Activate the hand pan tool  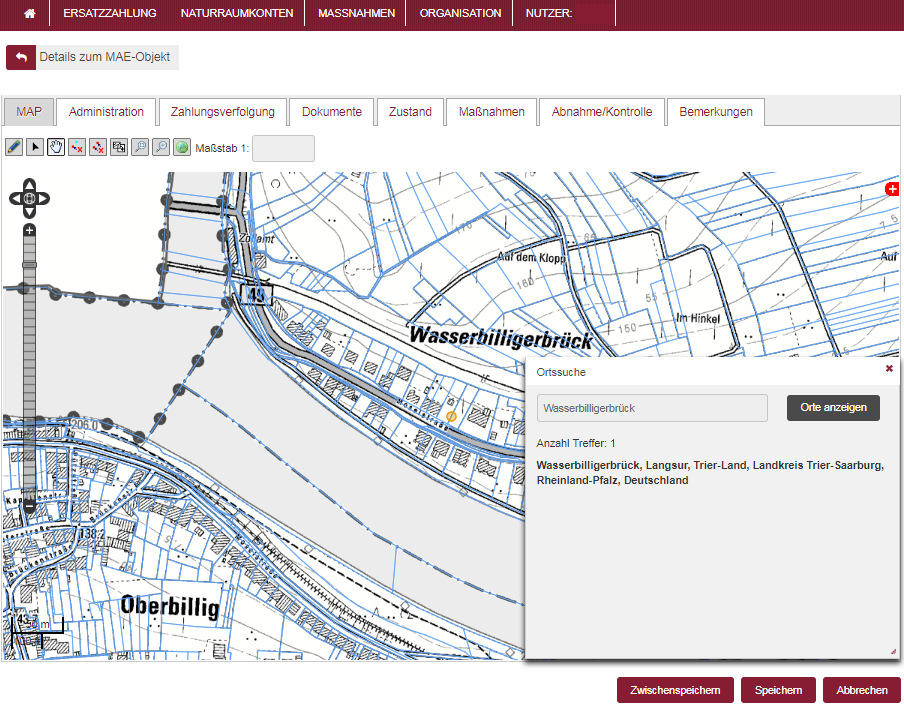point(56,147)
